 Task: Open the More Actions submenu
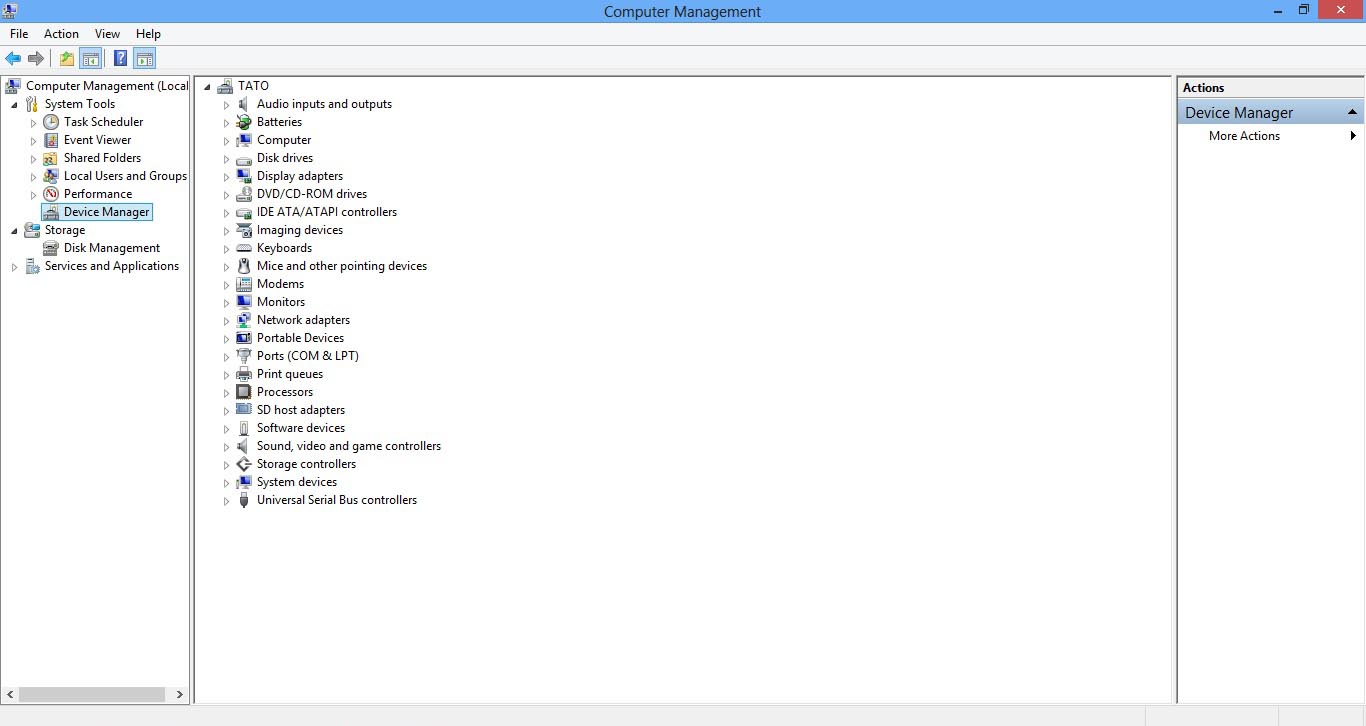1269,136
